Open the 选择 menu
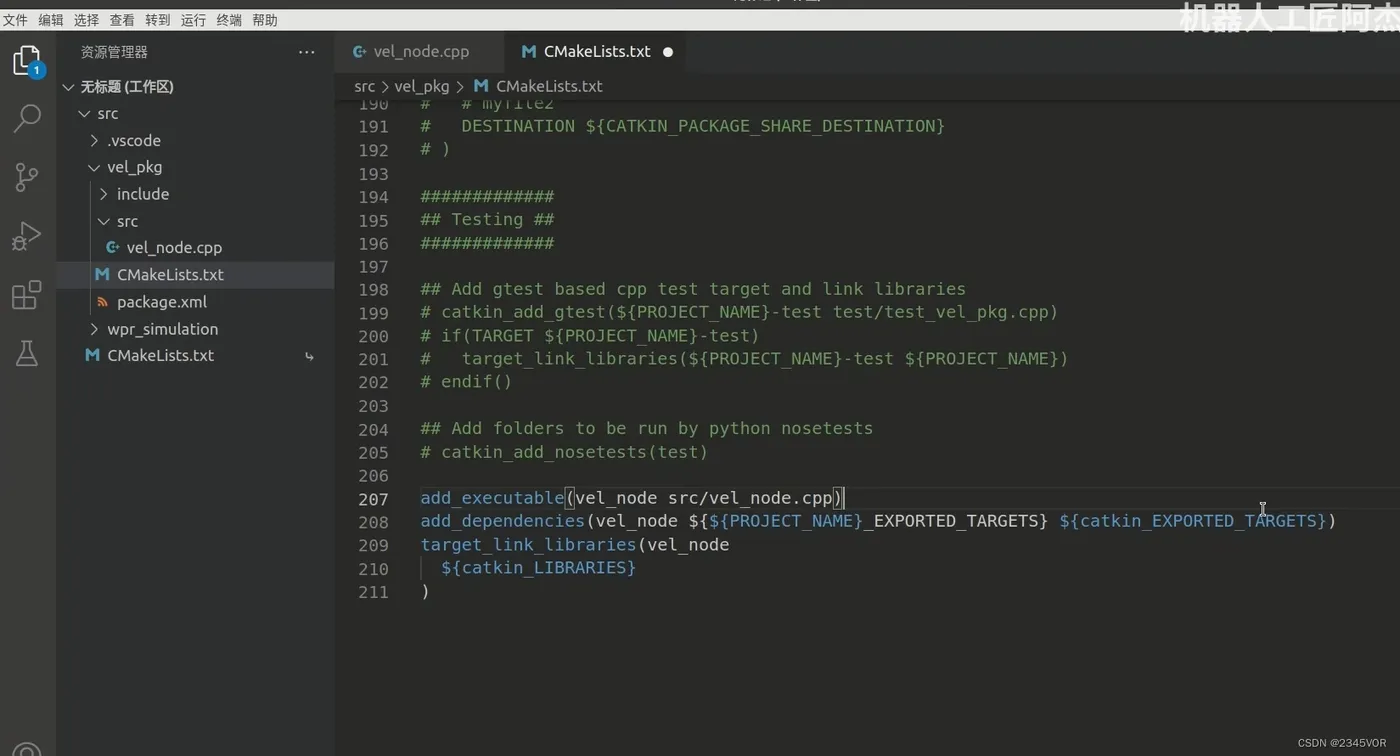 click(86, 20)
